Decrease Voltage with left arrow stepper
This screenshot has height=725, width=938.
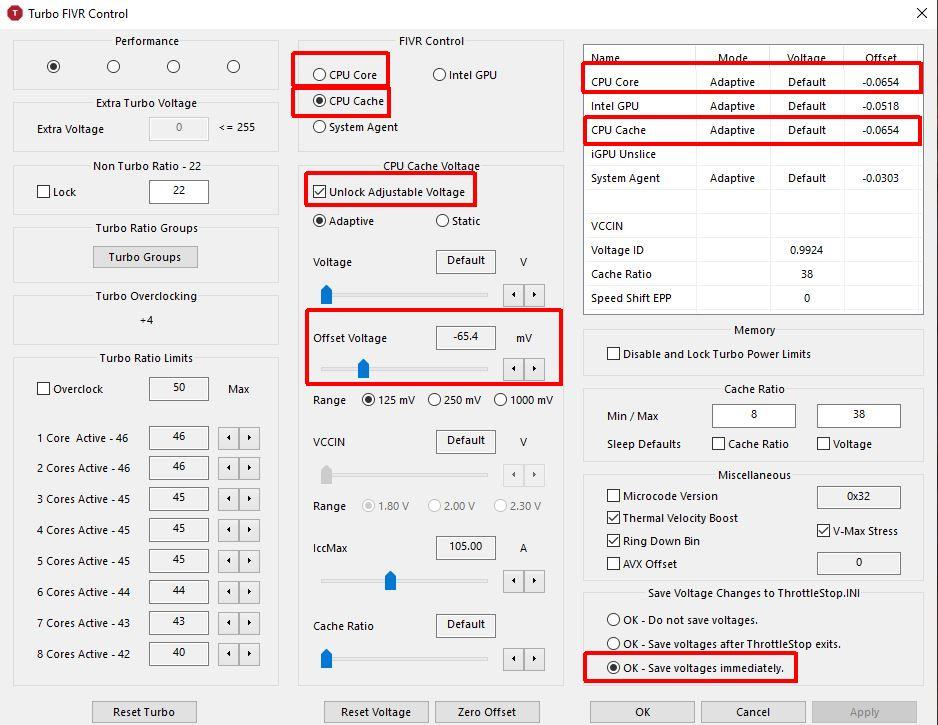pos(514,295)
